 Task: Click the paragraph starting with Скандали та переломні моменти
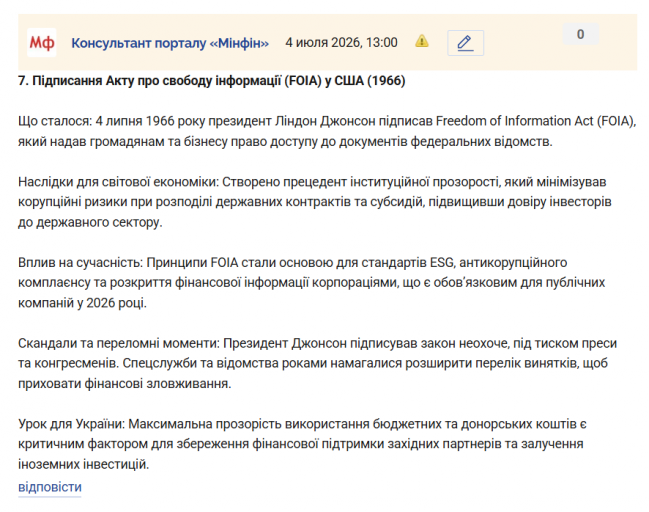click(x=317, y=363)
